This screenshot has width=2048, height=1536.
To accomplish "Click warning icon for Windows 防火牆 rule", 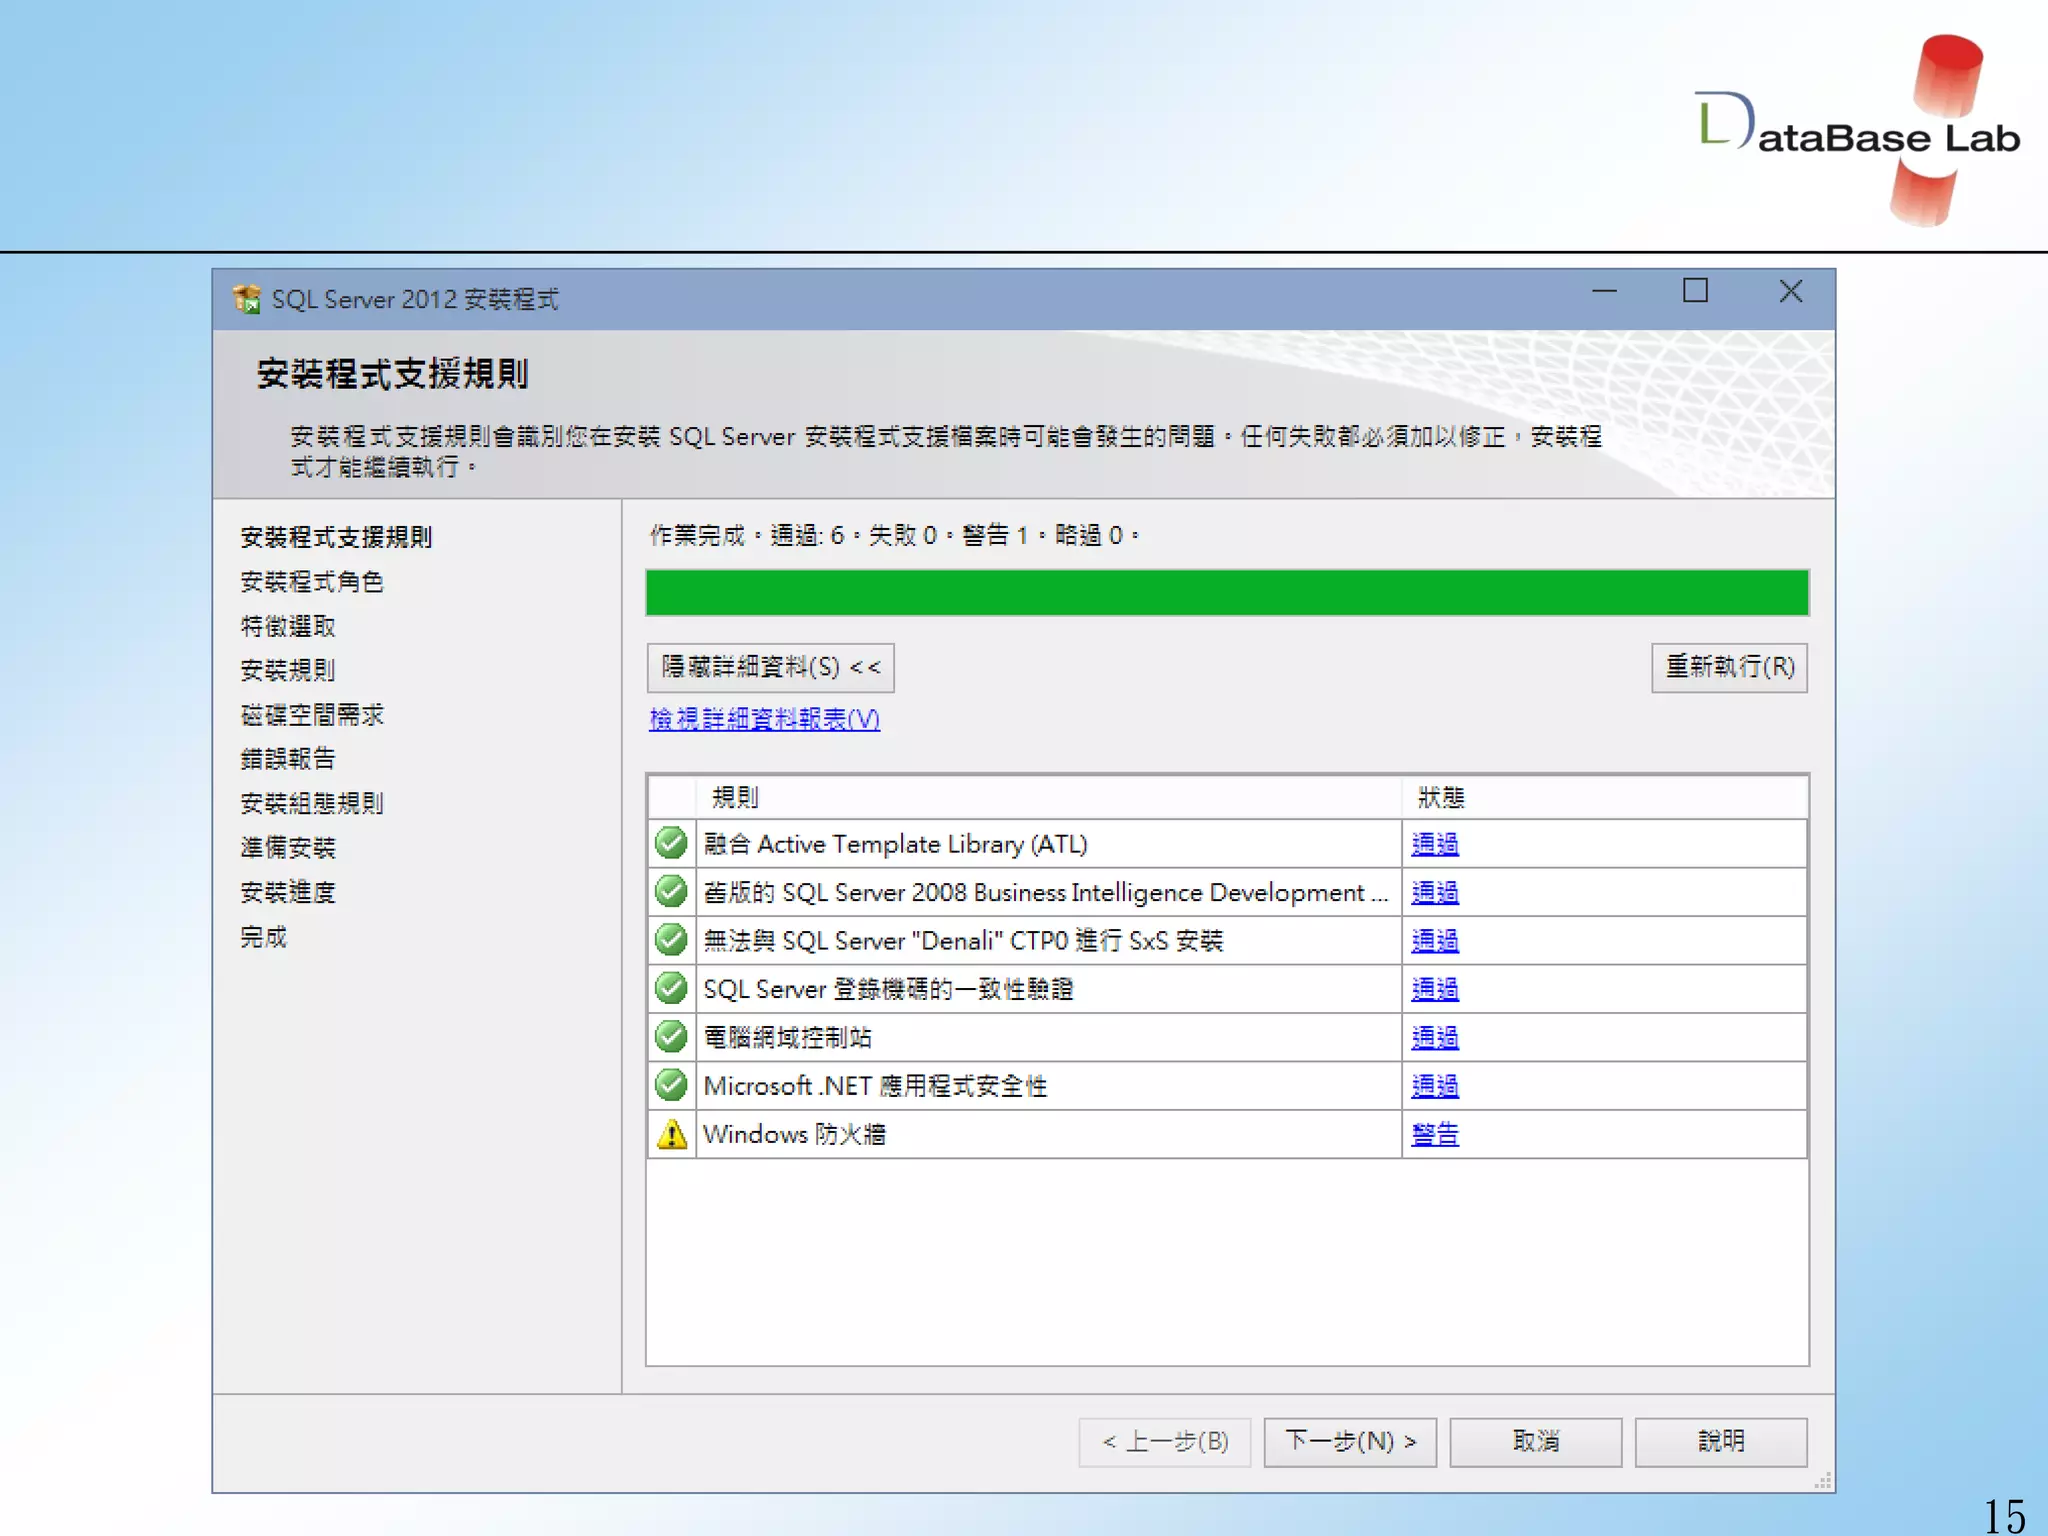I will pyautogui.click(x=671, y=1134).
